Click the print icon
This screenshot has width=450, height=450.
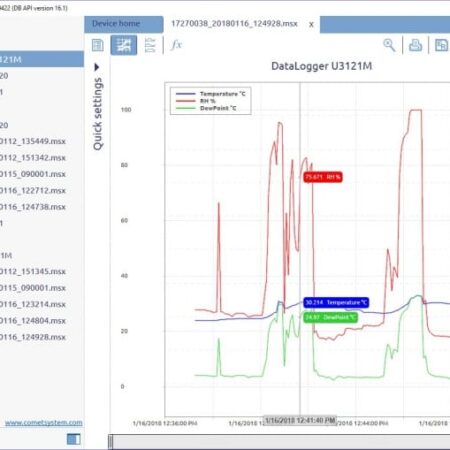point(415,45)
